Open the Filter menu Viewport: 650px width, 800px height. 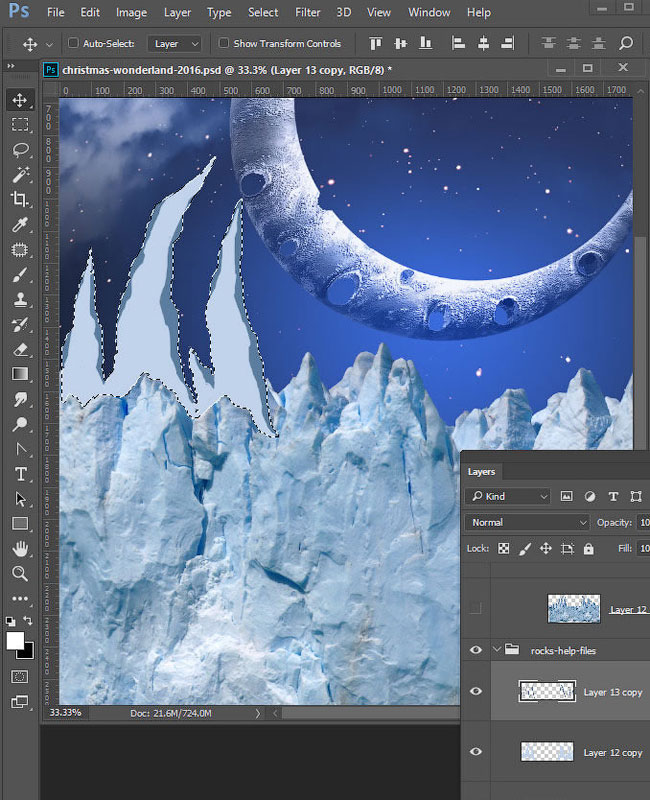(x=308, y=12)
